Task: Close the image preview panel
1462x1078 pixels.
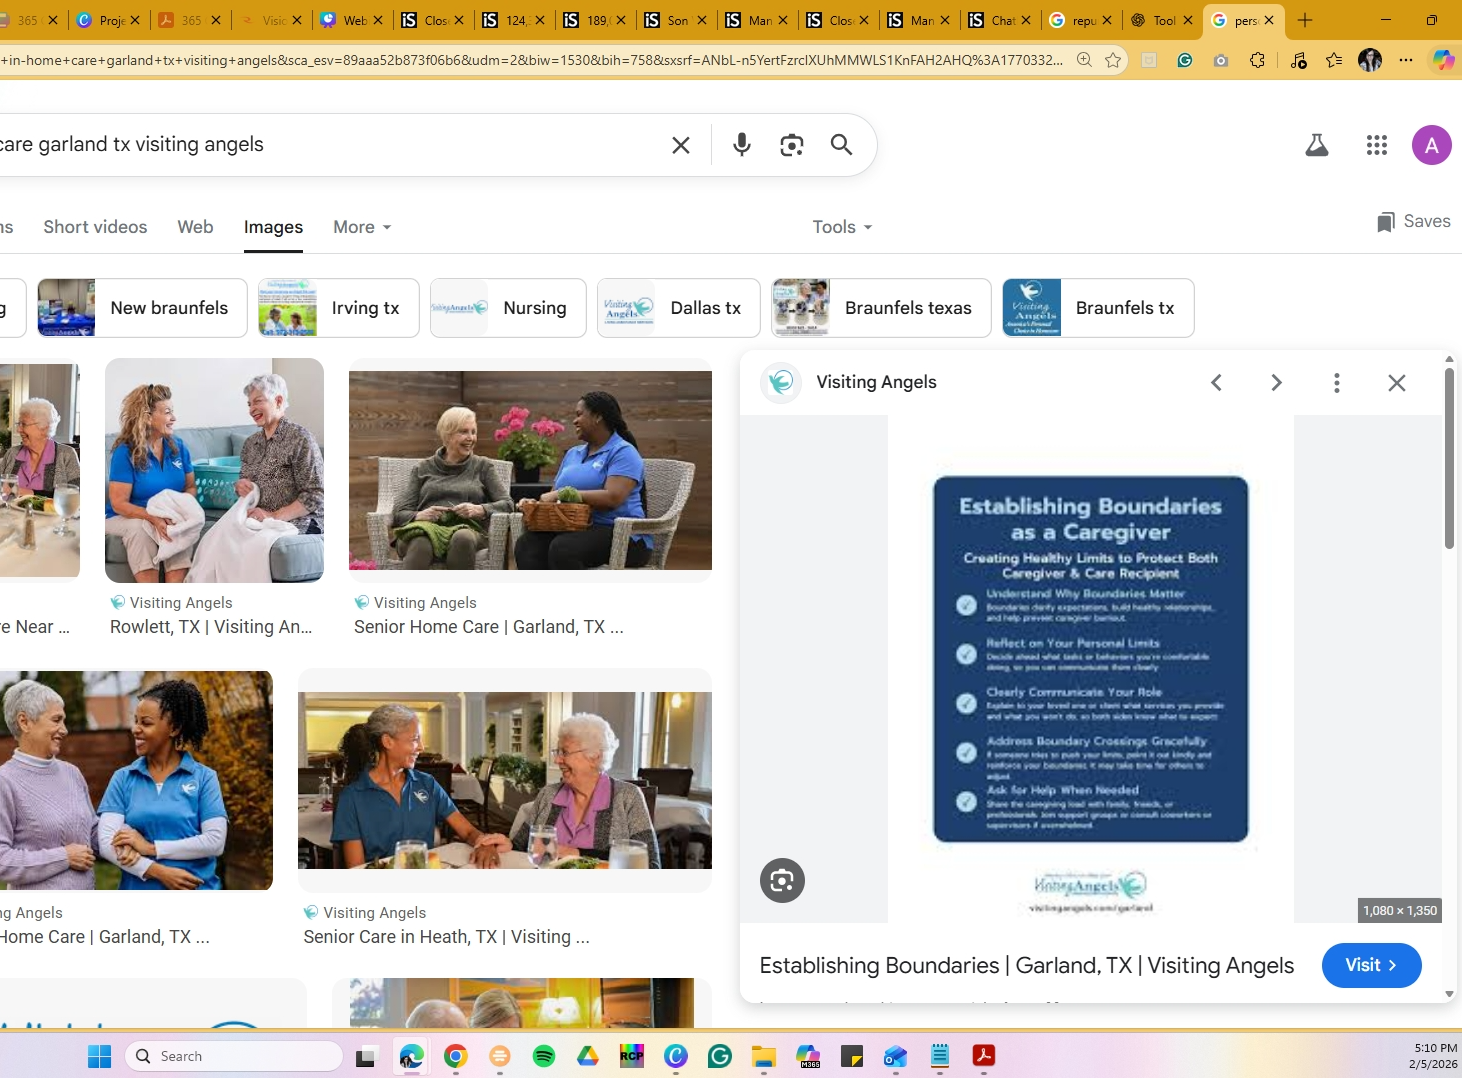Action: 1397,382
